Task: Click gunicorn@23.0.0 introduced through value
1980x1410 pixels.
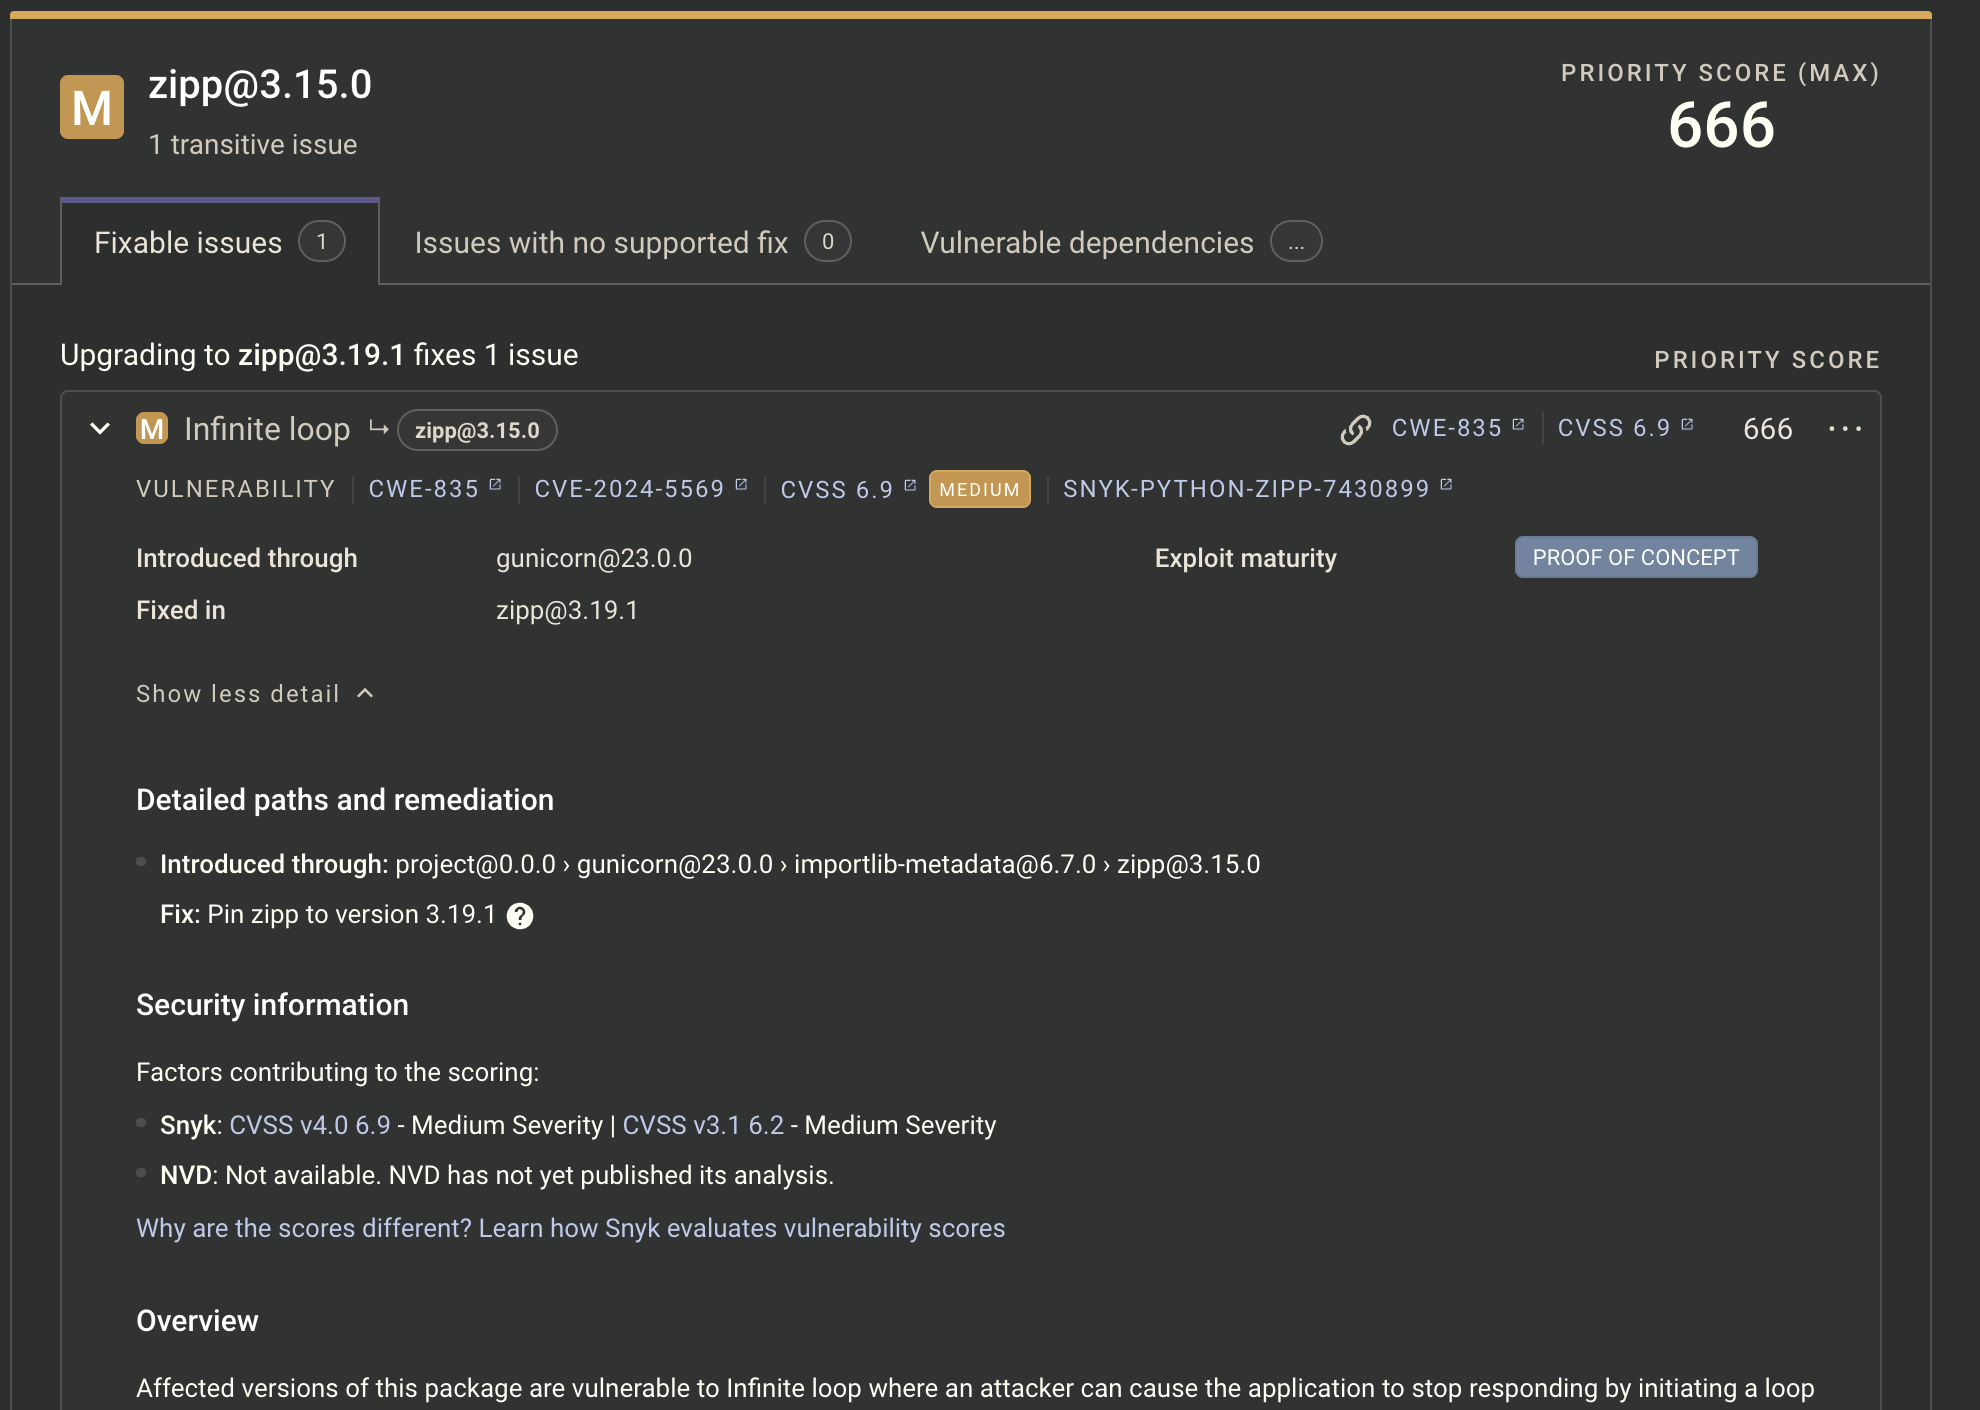Action: 594,558
